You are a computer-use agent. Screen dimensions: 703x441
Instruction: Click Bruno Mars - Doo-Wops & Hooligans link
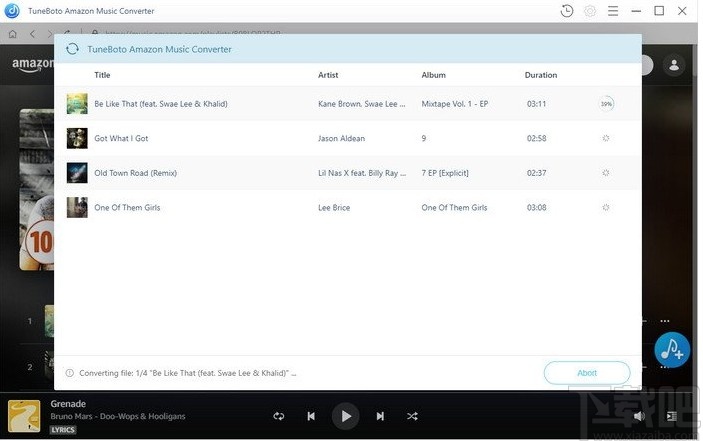[x=117, y=416]
